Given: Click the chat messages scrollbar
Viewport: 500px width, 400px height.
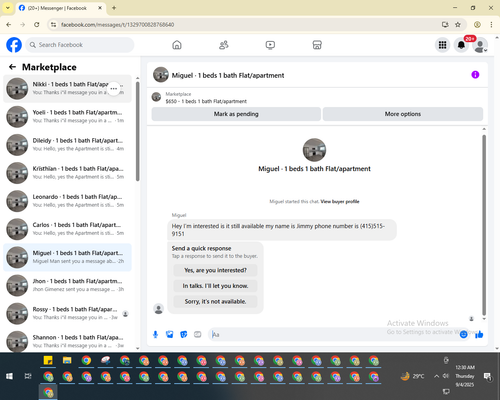Looking at the screenshot, I should point(484,225).
